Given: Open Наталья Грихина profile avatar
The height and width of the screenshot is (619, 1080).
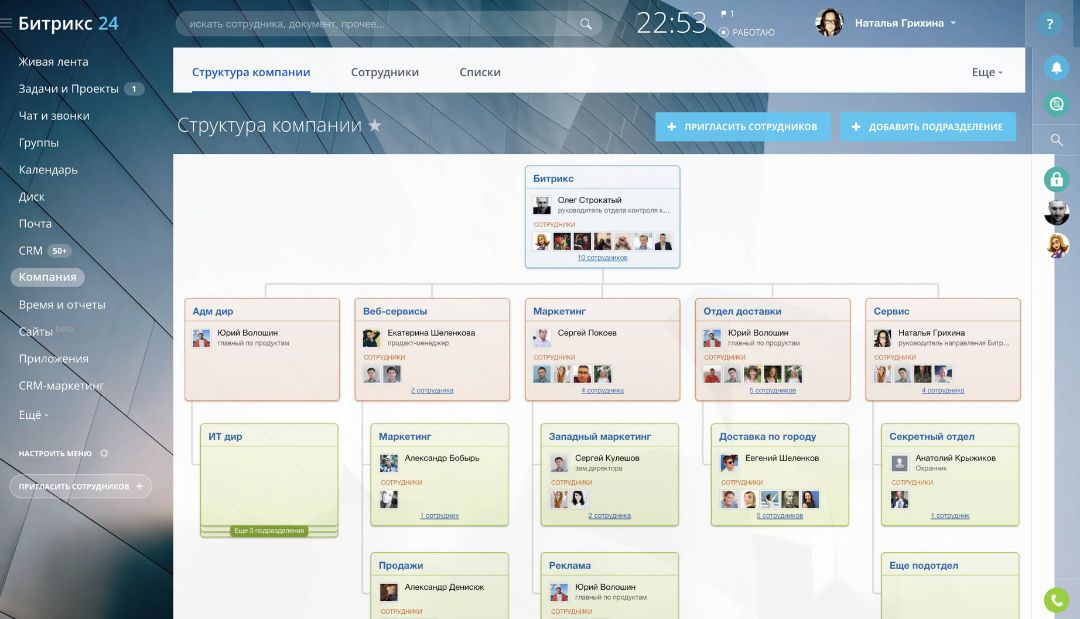Looking at the screenshot, I should click(x=829, y=23).
